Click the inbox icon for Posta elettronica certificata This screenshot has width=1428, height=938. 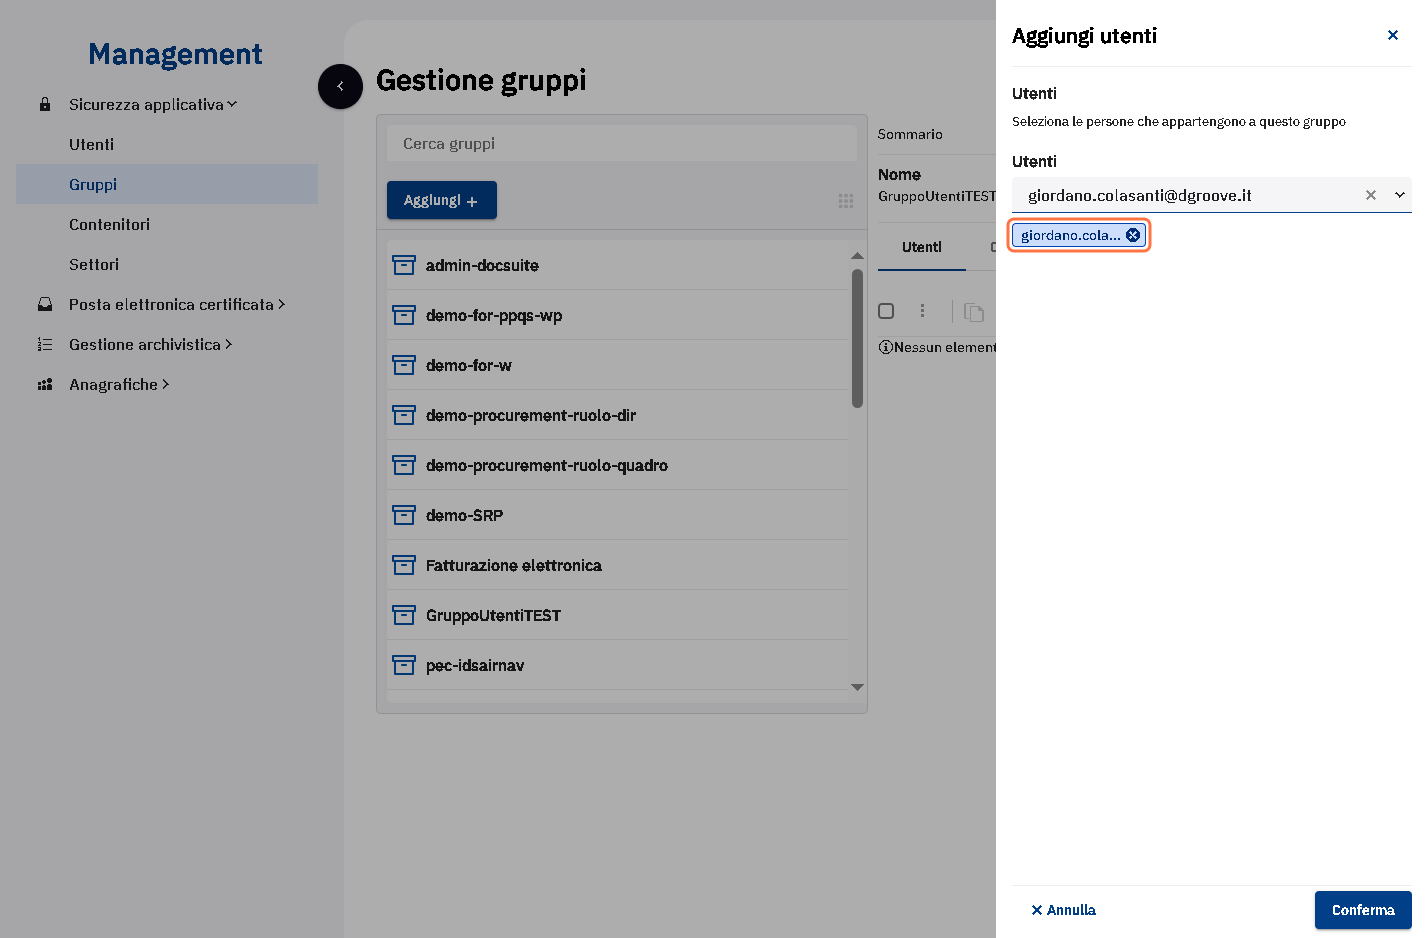click(x=45, y=304)
